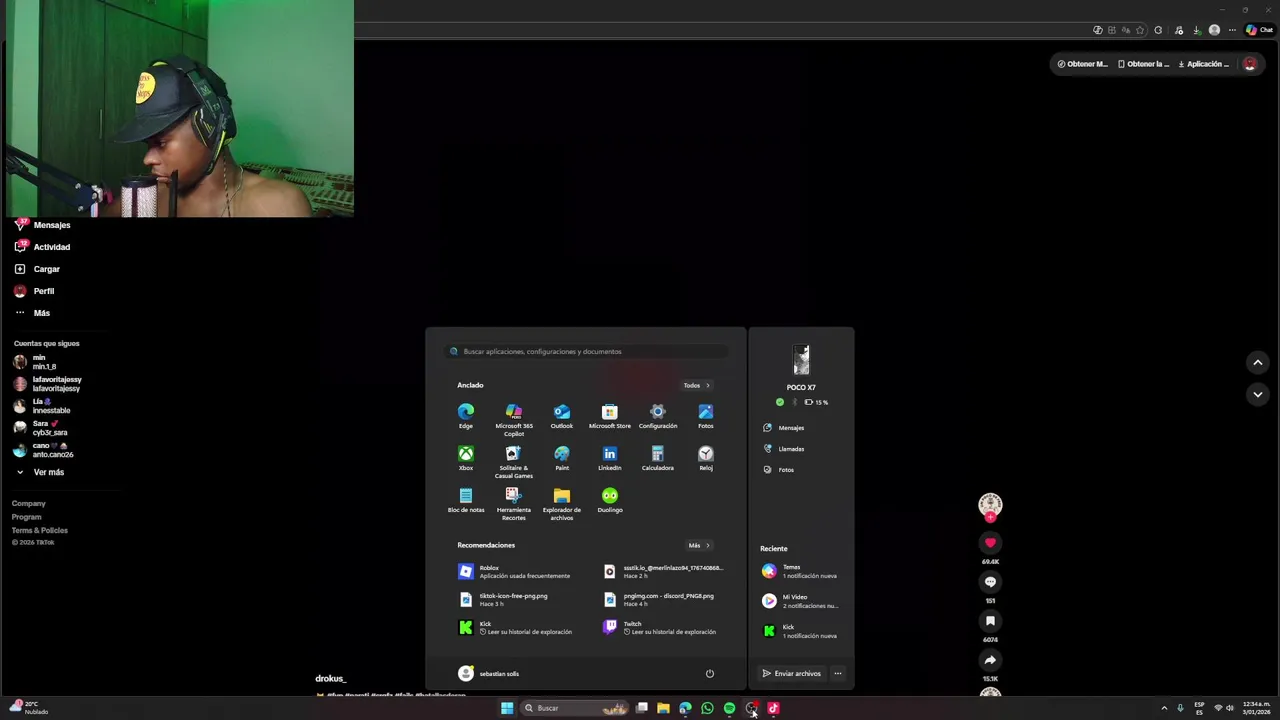Image resolution: width=1280 pixels, height=720 pixels.
Task: Open the Xbox pinned app
Action: pos(466,458)
